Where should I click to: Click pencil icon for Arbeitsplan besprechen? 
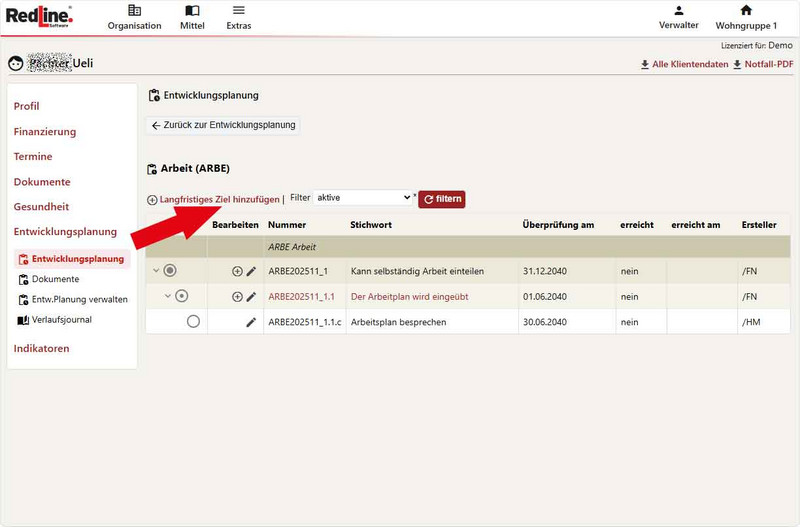pyautogui.click(x=251, y=322)
